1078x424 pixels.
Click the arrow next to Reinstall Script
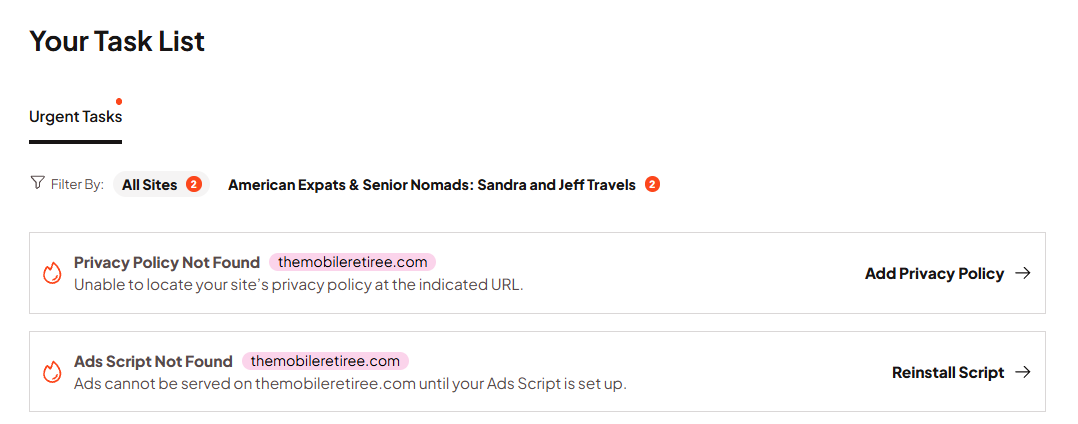1022,372
